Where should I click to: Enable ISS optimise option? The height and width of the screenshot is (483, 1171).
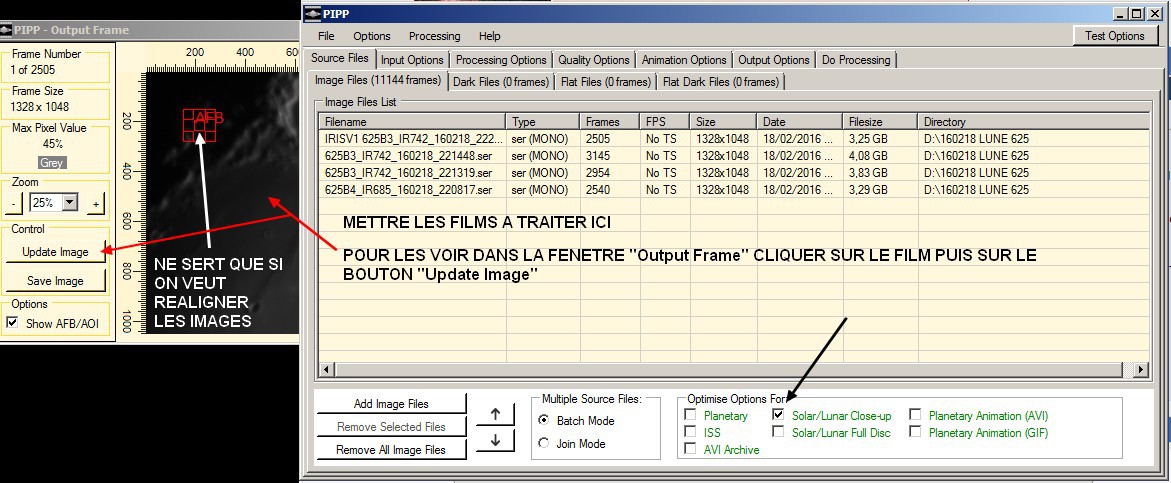(x=690, y=431)
